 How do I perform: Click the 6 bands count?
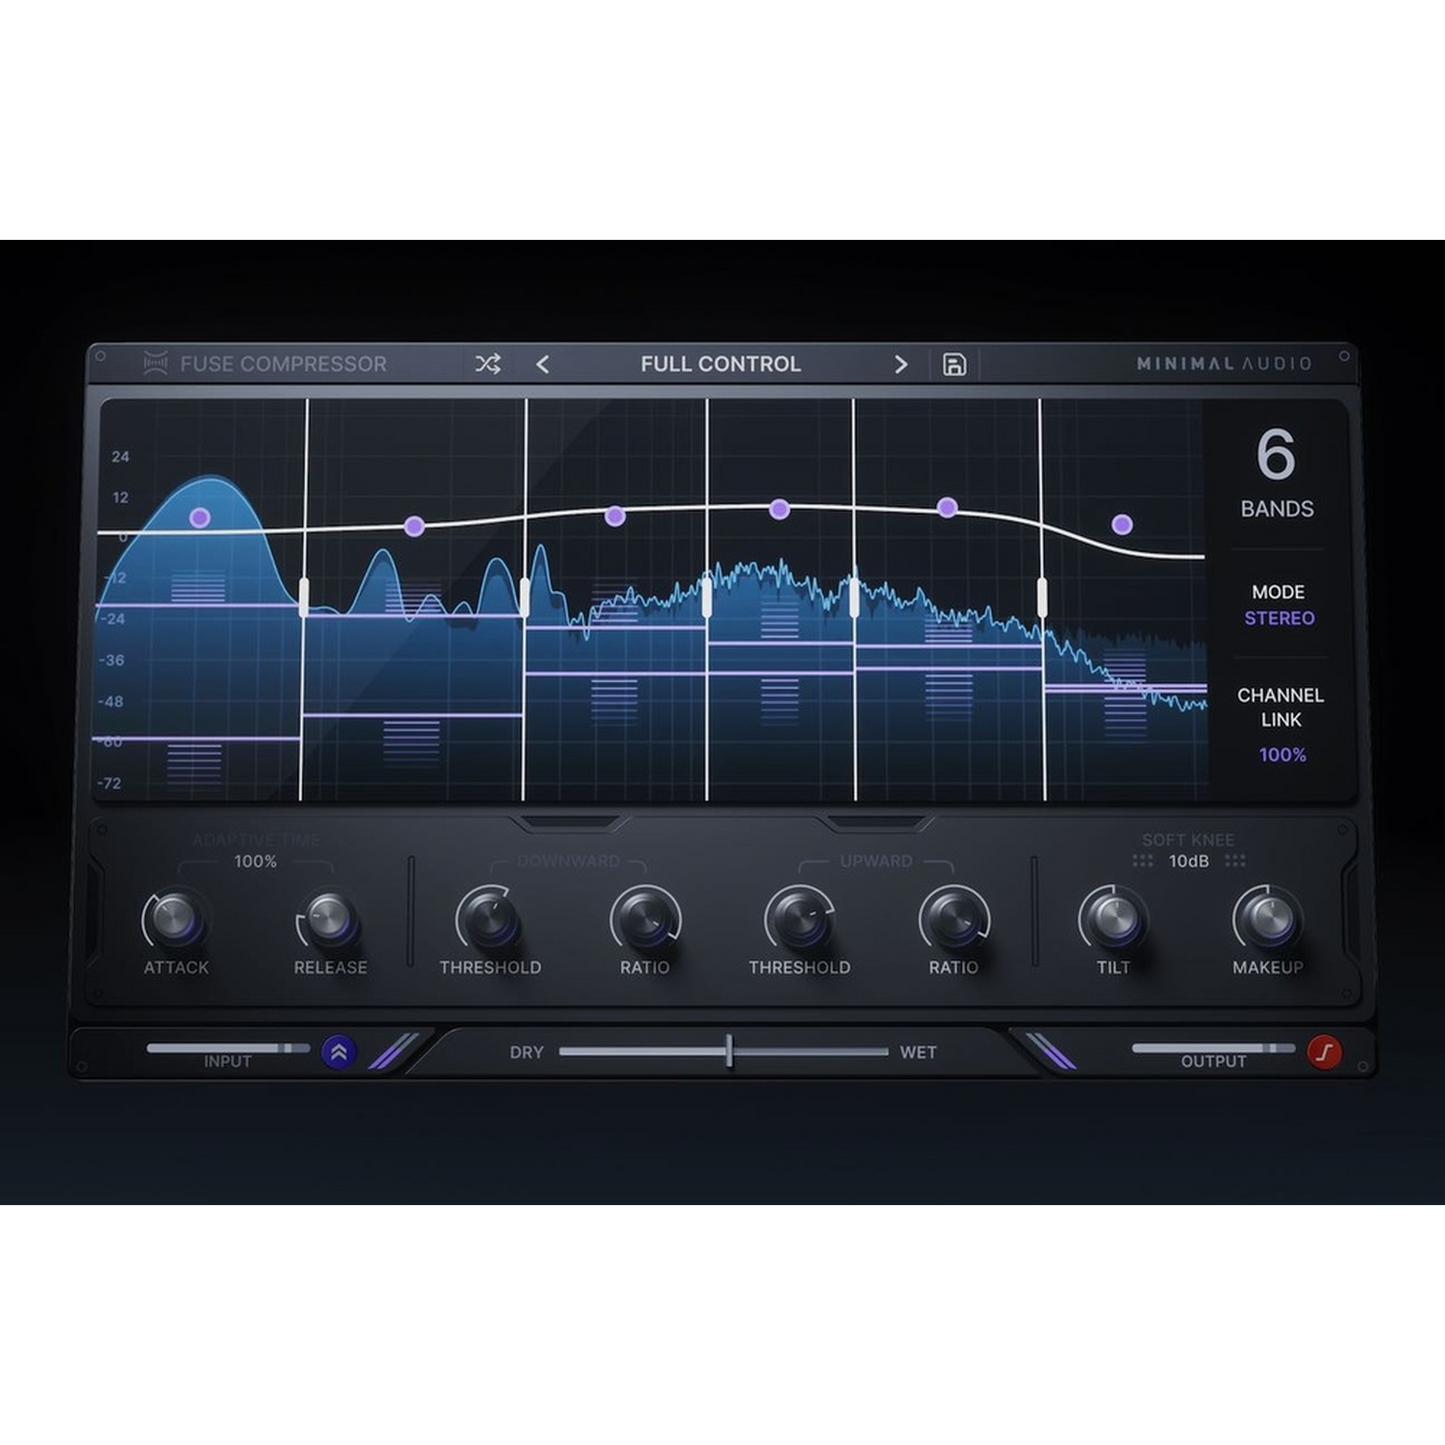point(1275,456)
